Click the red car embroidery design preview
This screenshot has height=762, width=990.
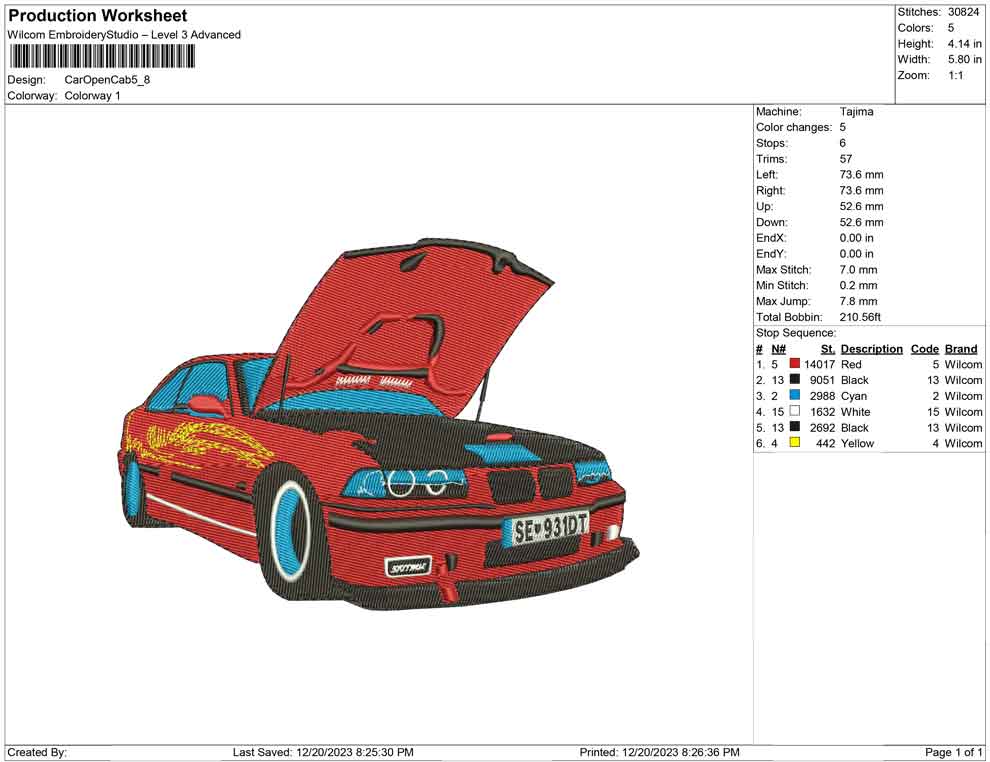coord(378,425)
